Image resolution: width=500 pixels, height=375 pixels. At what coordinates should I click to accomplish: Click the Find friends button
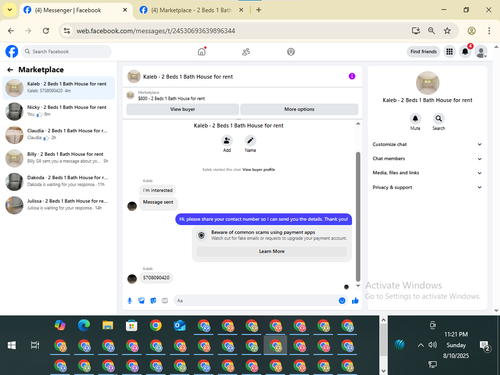[x=423, y=52]
